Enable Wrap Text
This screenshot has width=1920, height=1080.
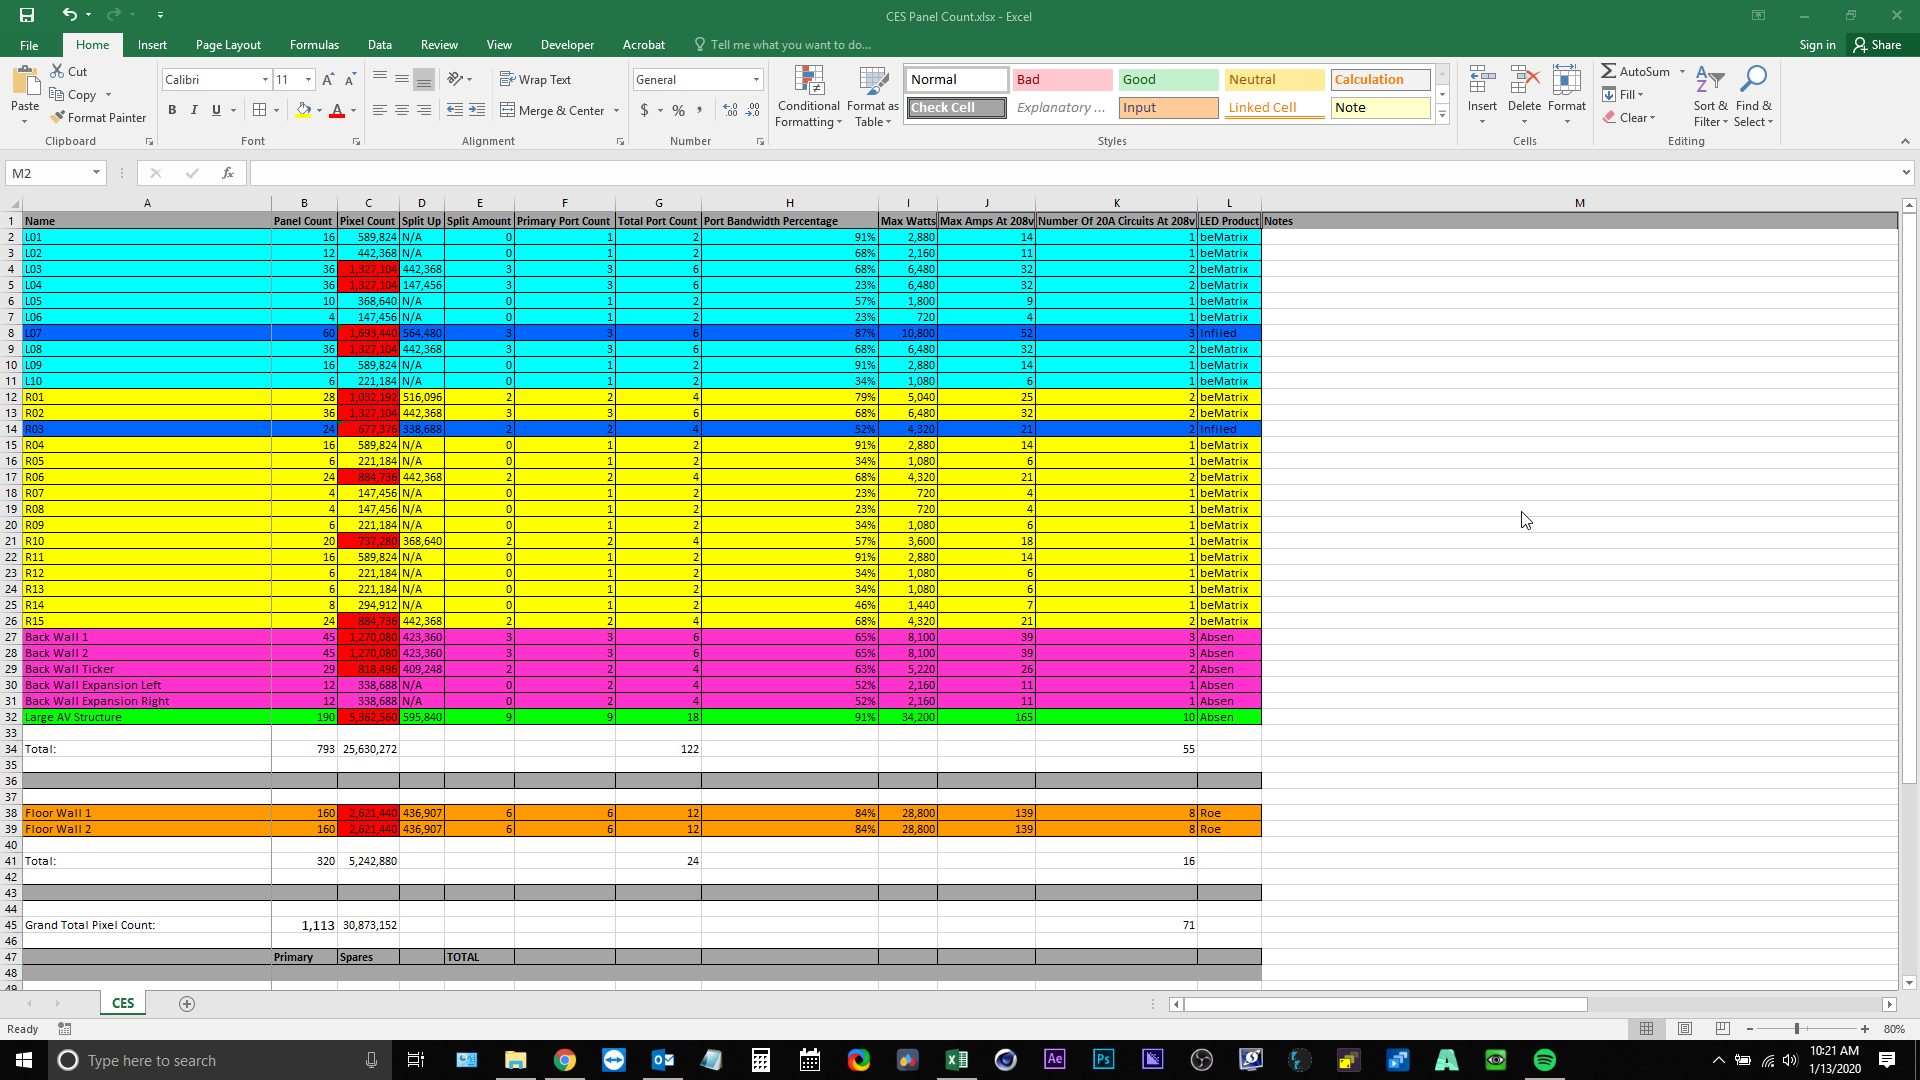(x=535, y=79)
